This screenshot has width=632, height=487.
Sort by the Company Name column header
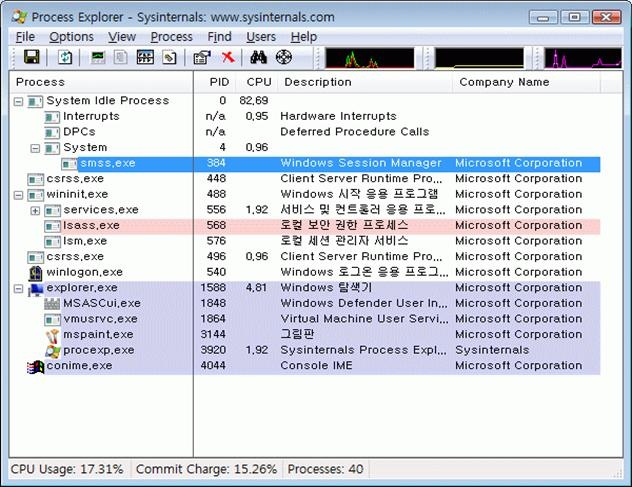point(526,82)
